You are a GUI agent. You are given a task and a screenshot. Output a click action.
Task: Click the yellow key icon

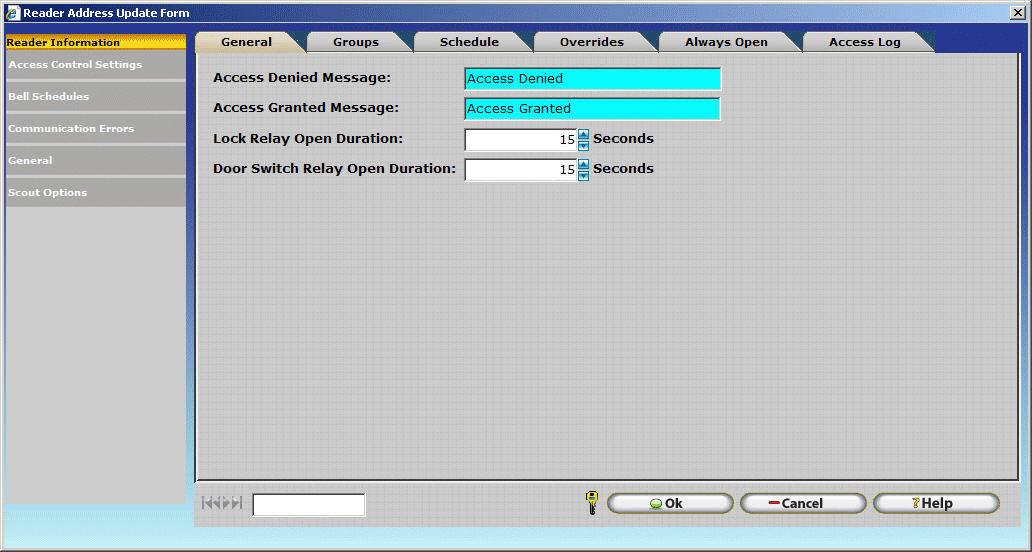click(x=591, y=502)
